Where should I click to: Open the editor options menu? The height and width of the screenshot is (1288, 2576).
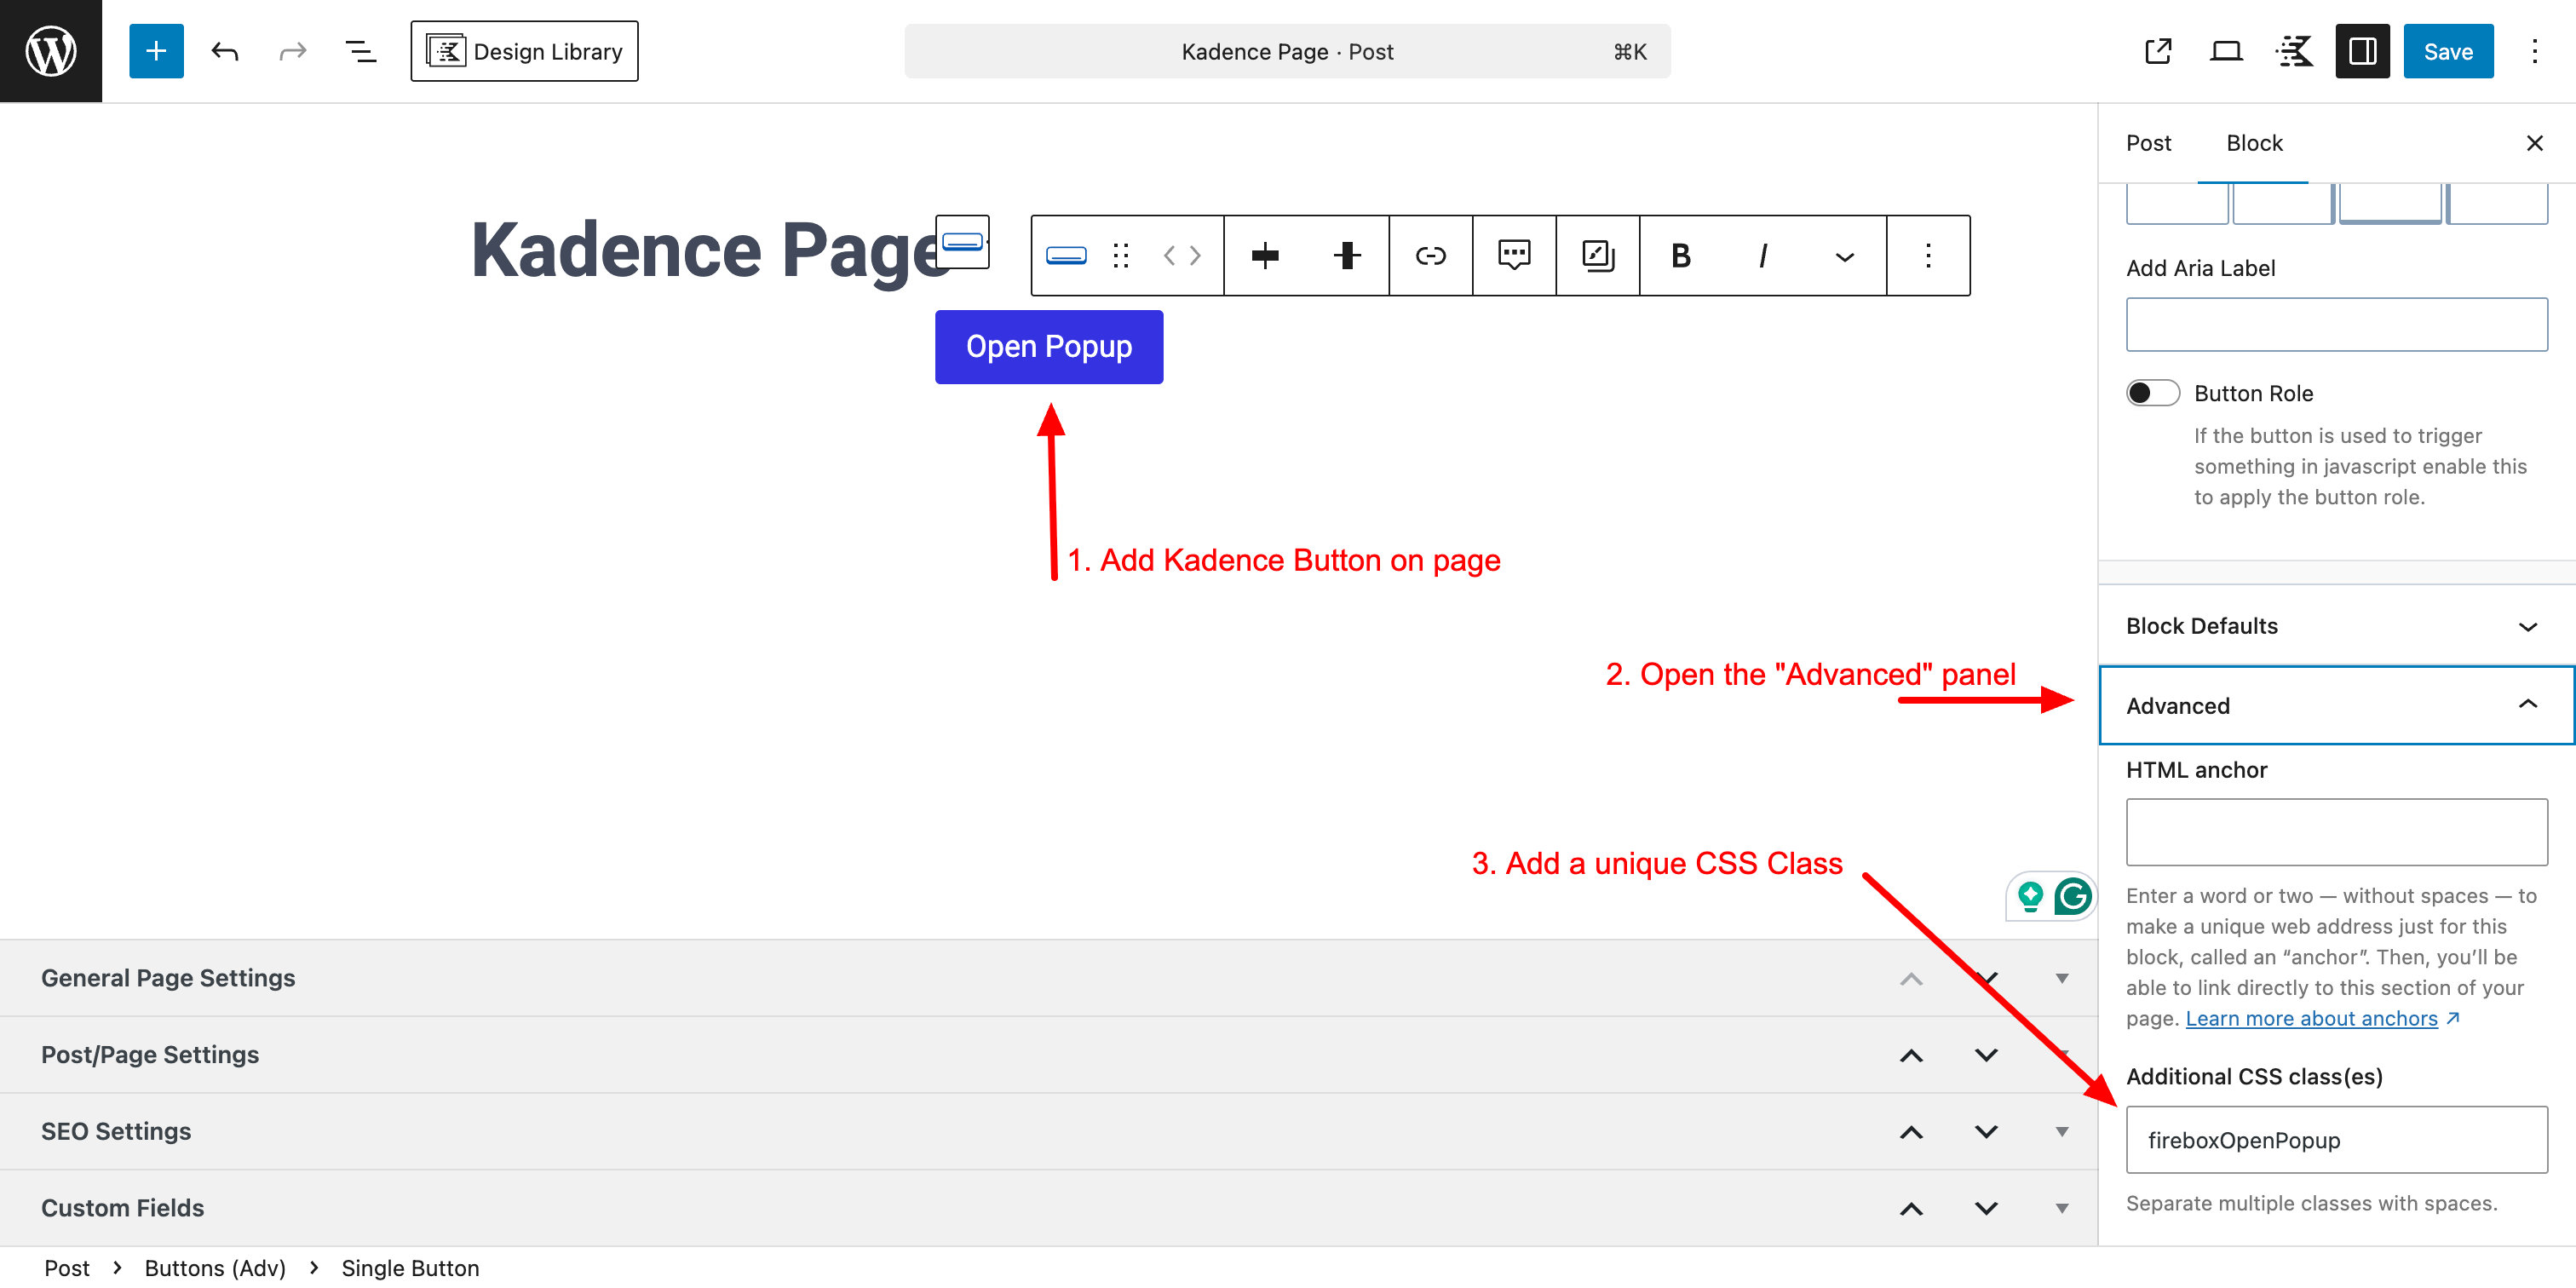click(x=2534, y=51)
